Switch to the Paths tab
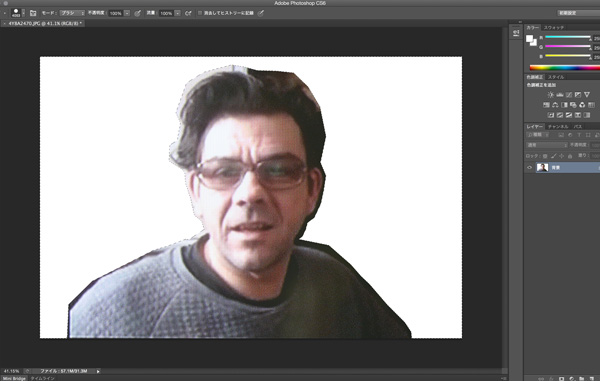 [x=578, y=127]
